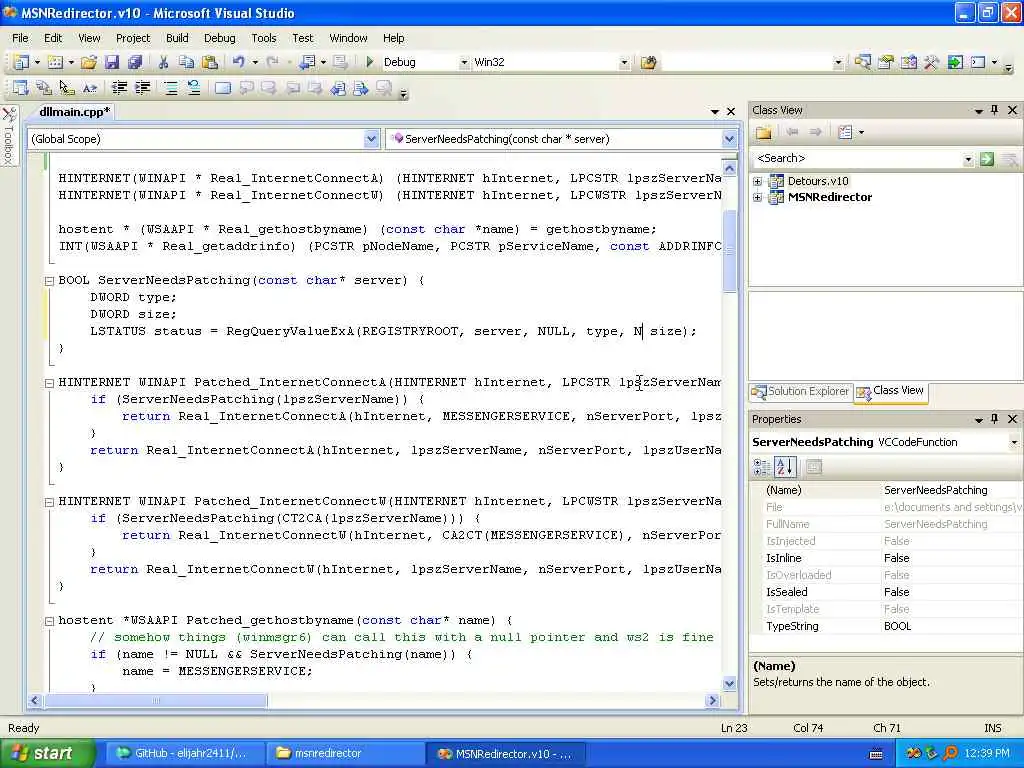Collapse the Patched_gethostbyname function block

click(49, 621)
